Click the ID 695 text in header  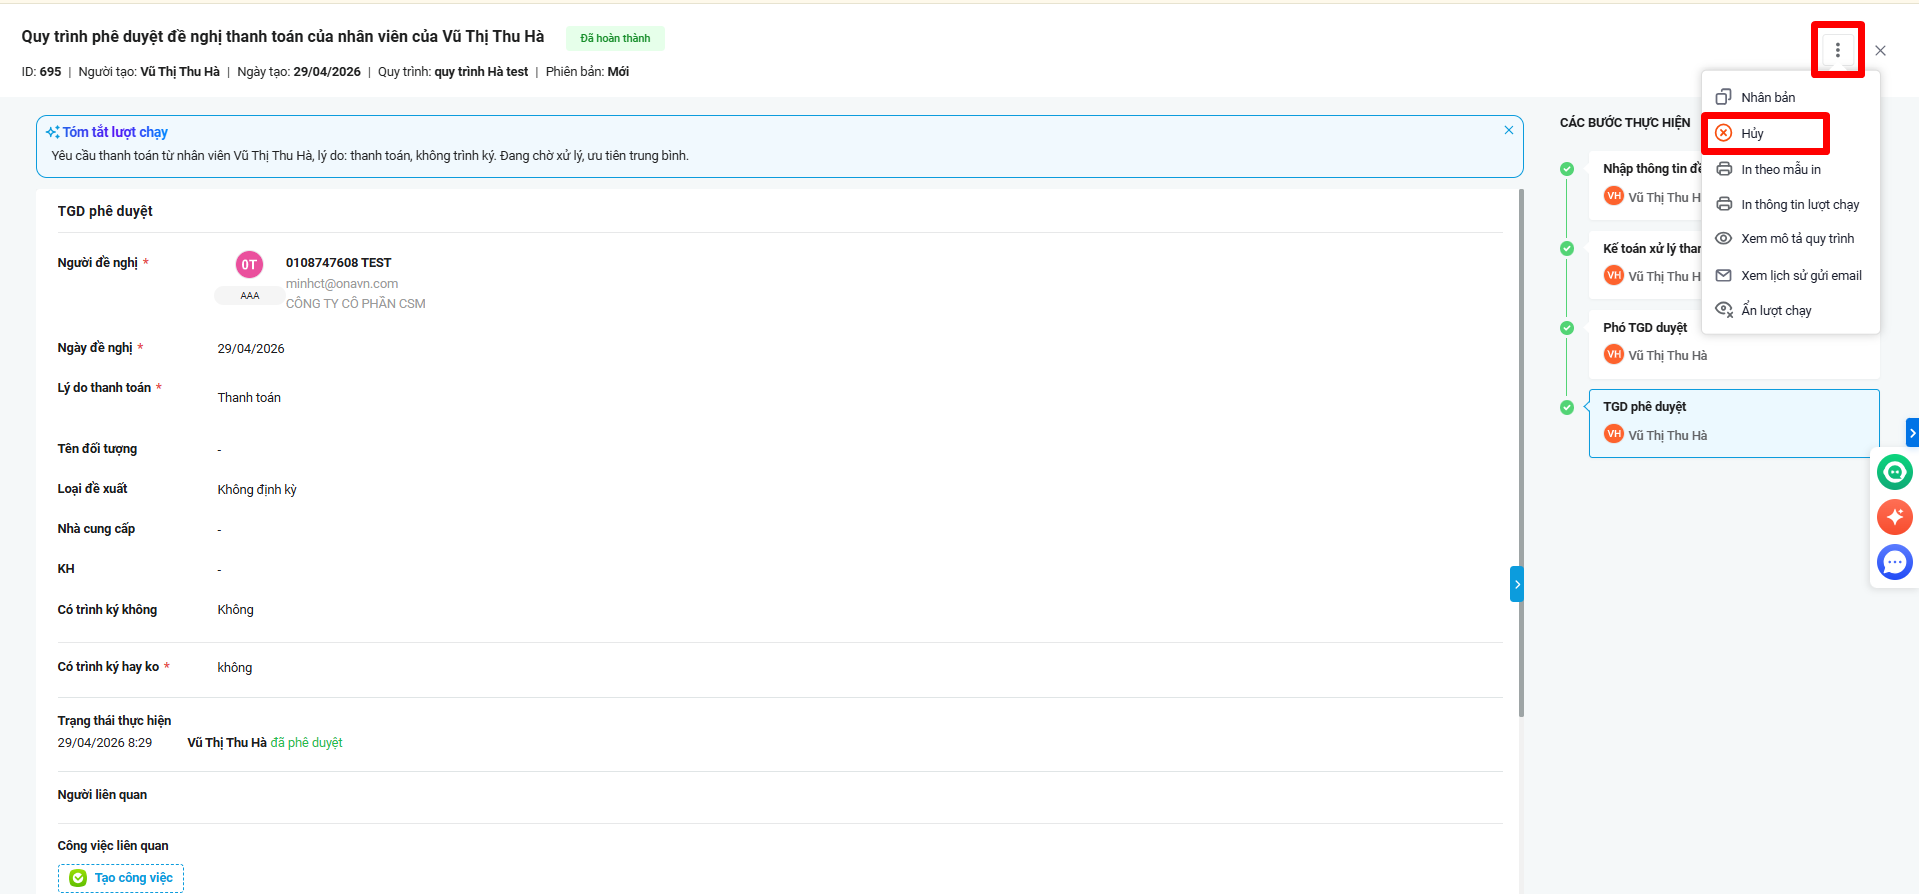[41, 72]
